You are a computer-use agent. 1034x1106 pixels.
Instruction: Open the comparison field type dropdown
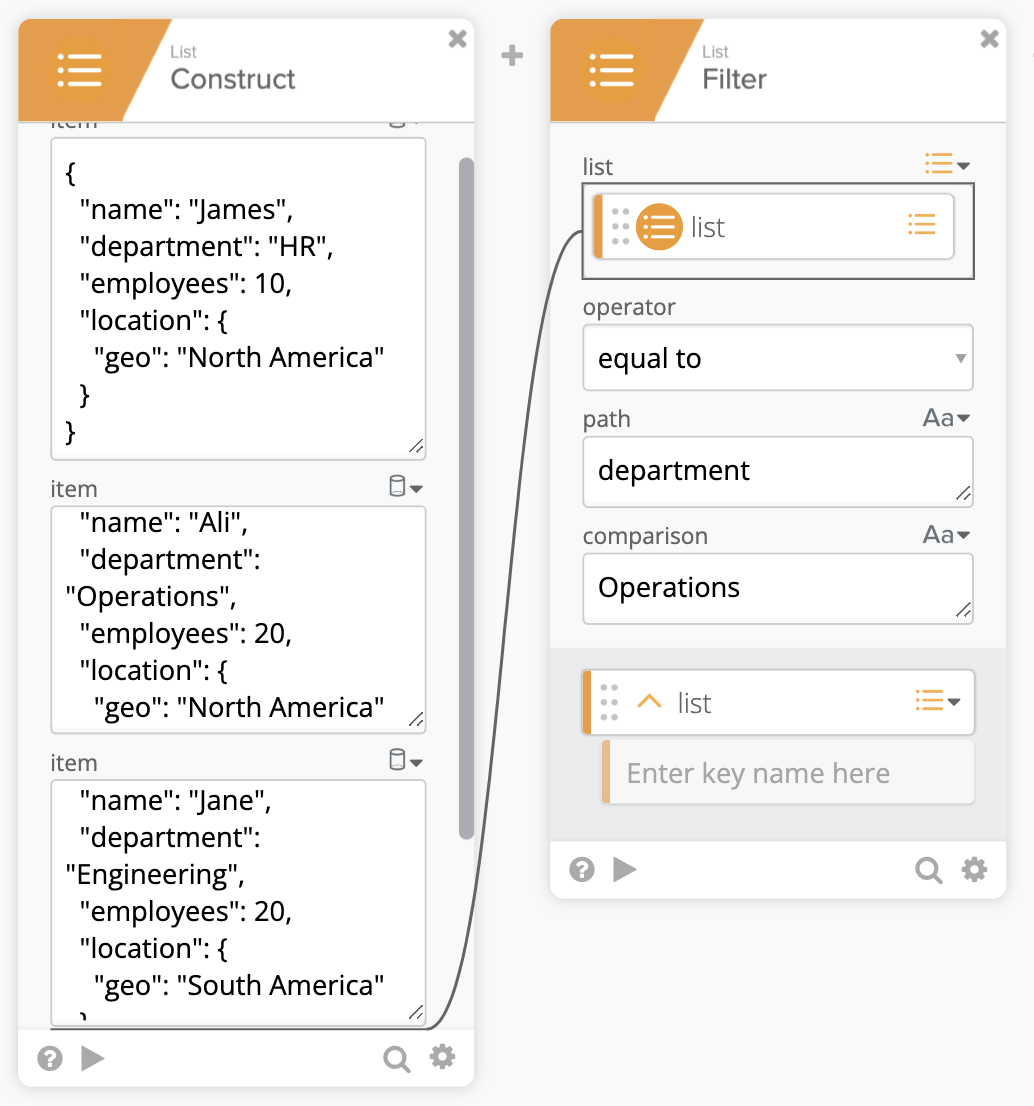(946, 536)
